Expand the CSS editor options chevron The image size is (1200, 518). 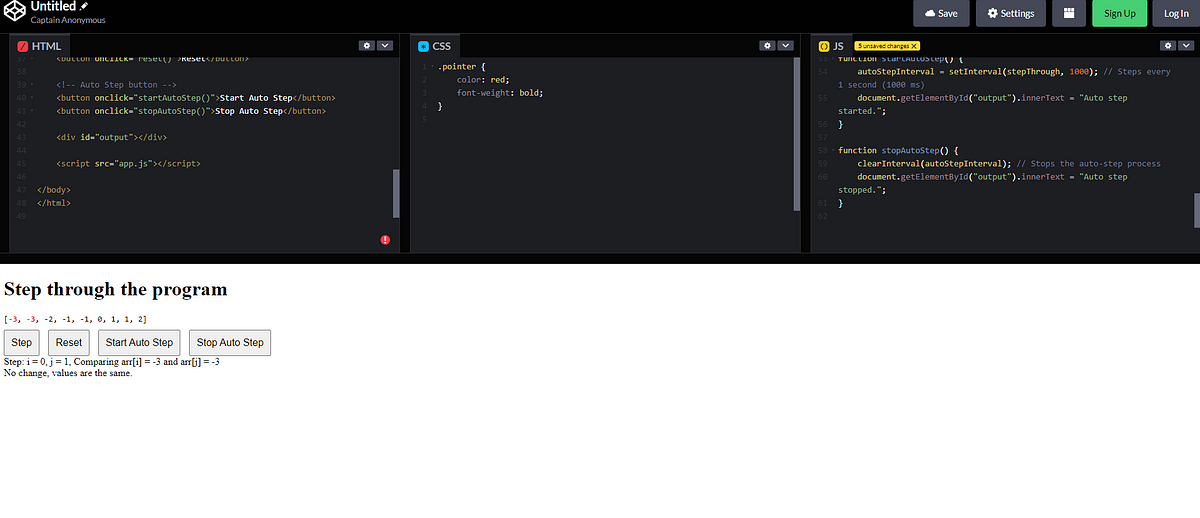pos(785,46)
